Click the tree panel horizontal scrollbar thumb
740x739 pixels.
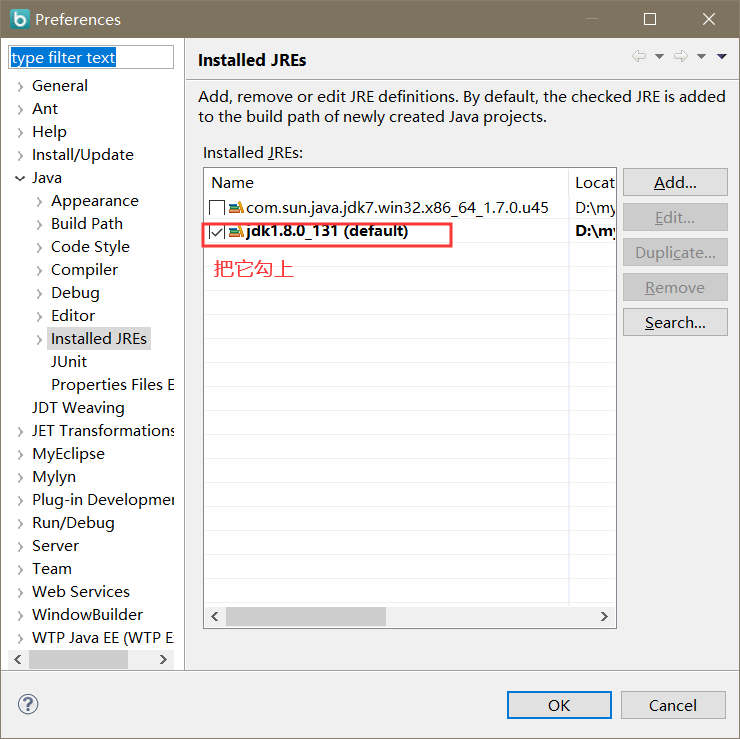pos(78,659)
